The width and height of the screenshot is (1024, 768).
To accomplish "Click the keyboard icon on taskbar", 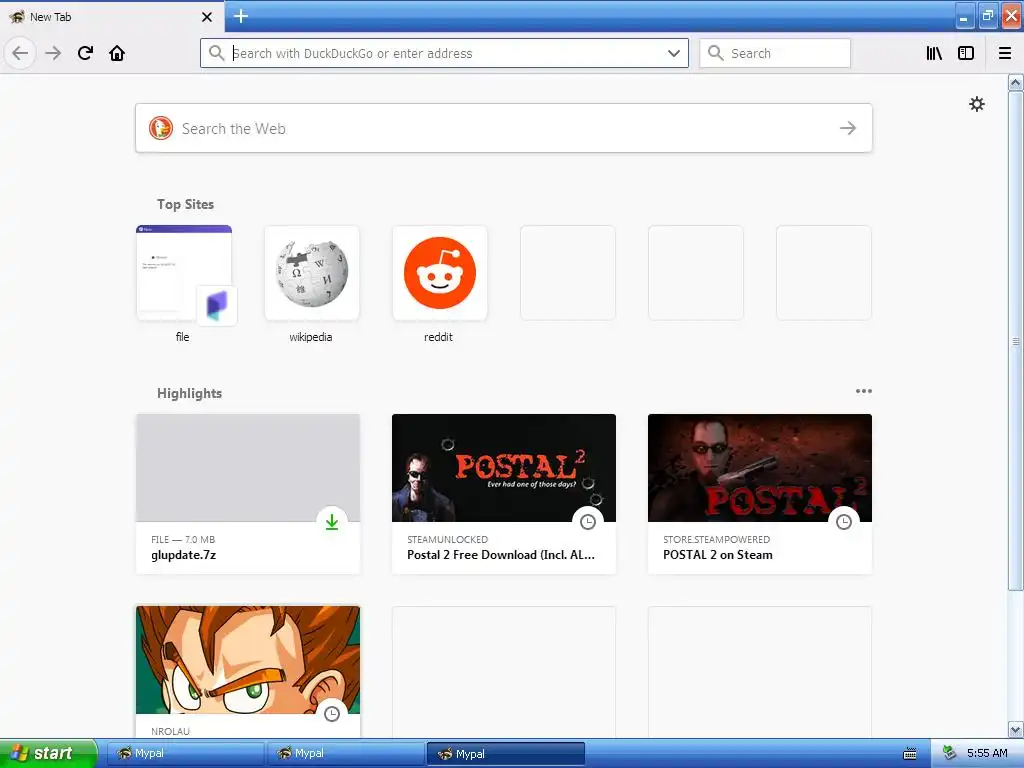I will 910,754.
